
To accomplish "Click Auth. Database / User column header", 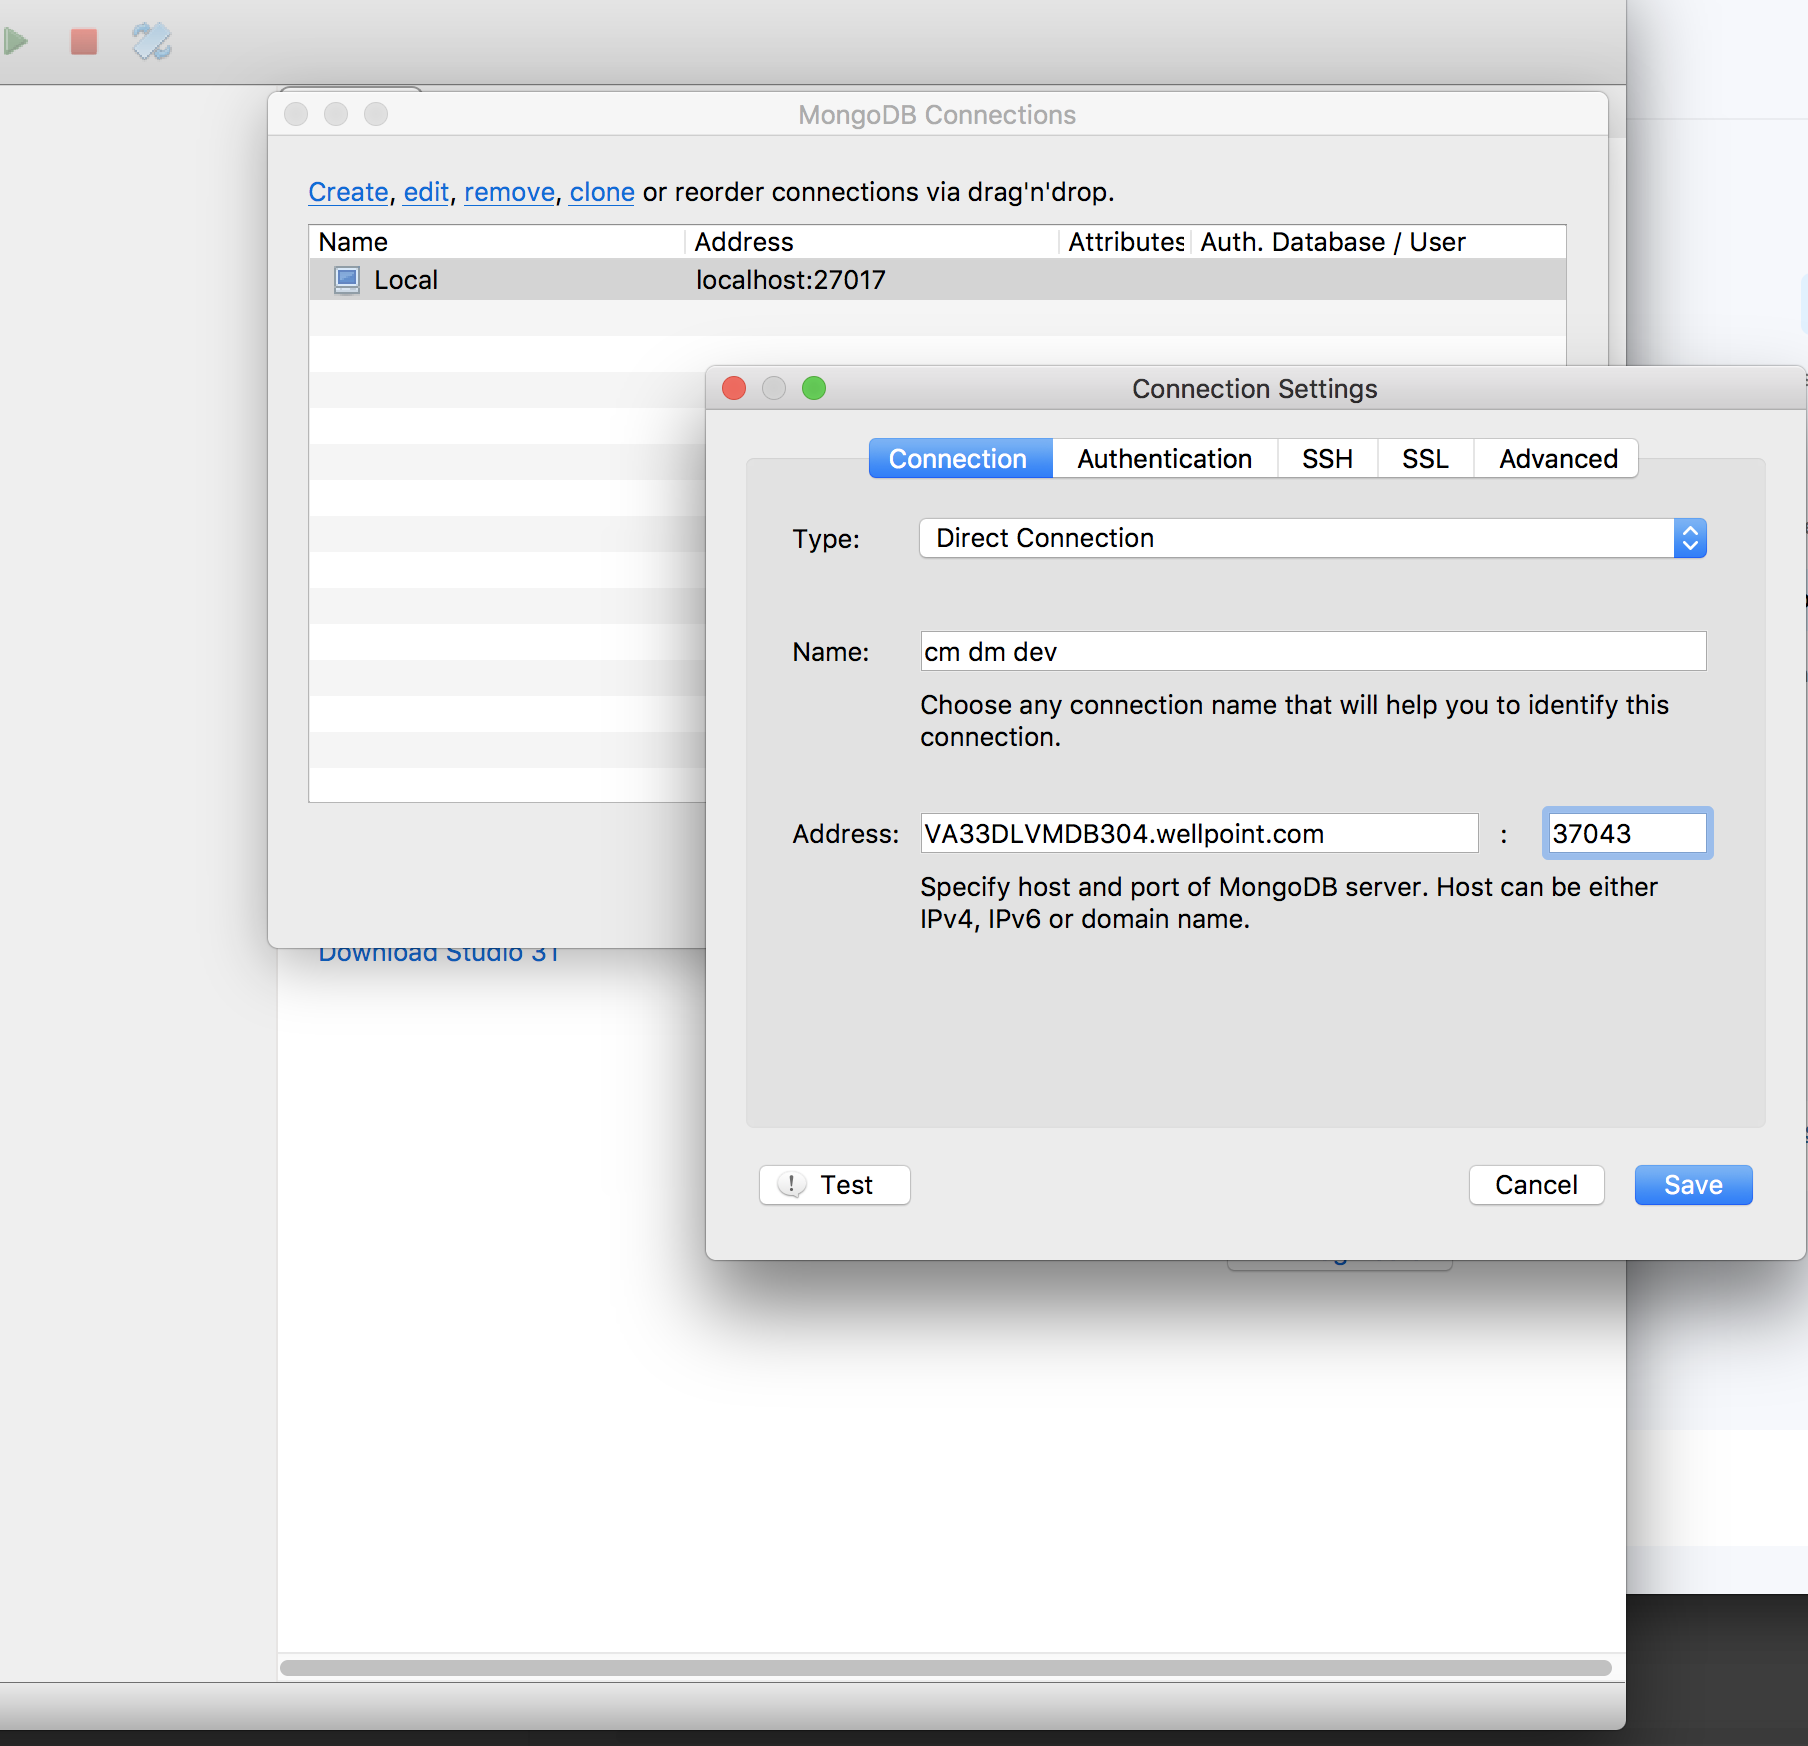I will coord(1378,242).
